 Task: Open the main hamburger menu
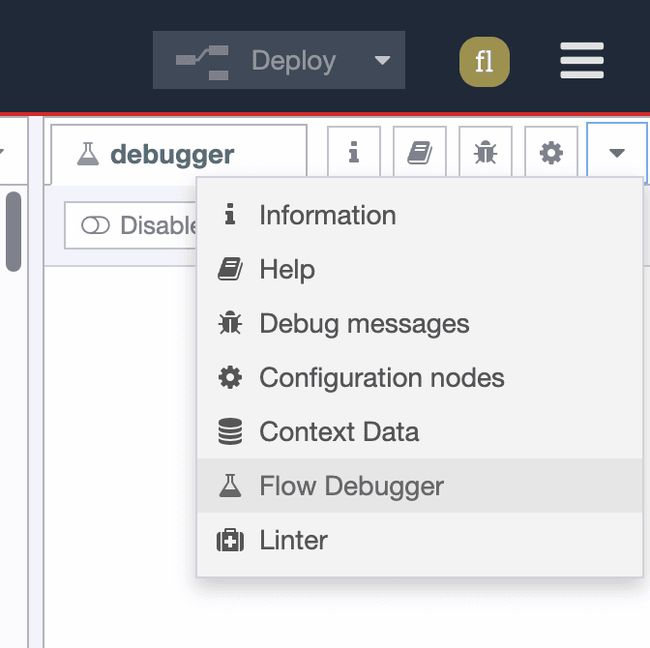point(582,61)
